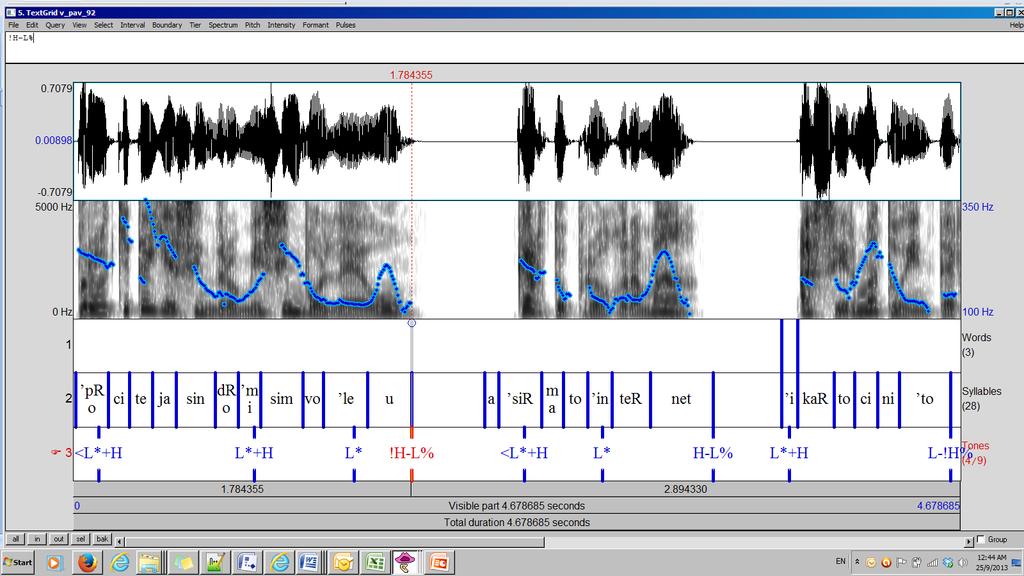Image resolution: width=1024 pixels, height=576 pixels.
Task: Open the Math Input pen icon in taskbar
Action: 215,562
